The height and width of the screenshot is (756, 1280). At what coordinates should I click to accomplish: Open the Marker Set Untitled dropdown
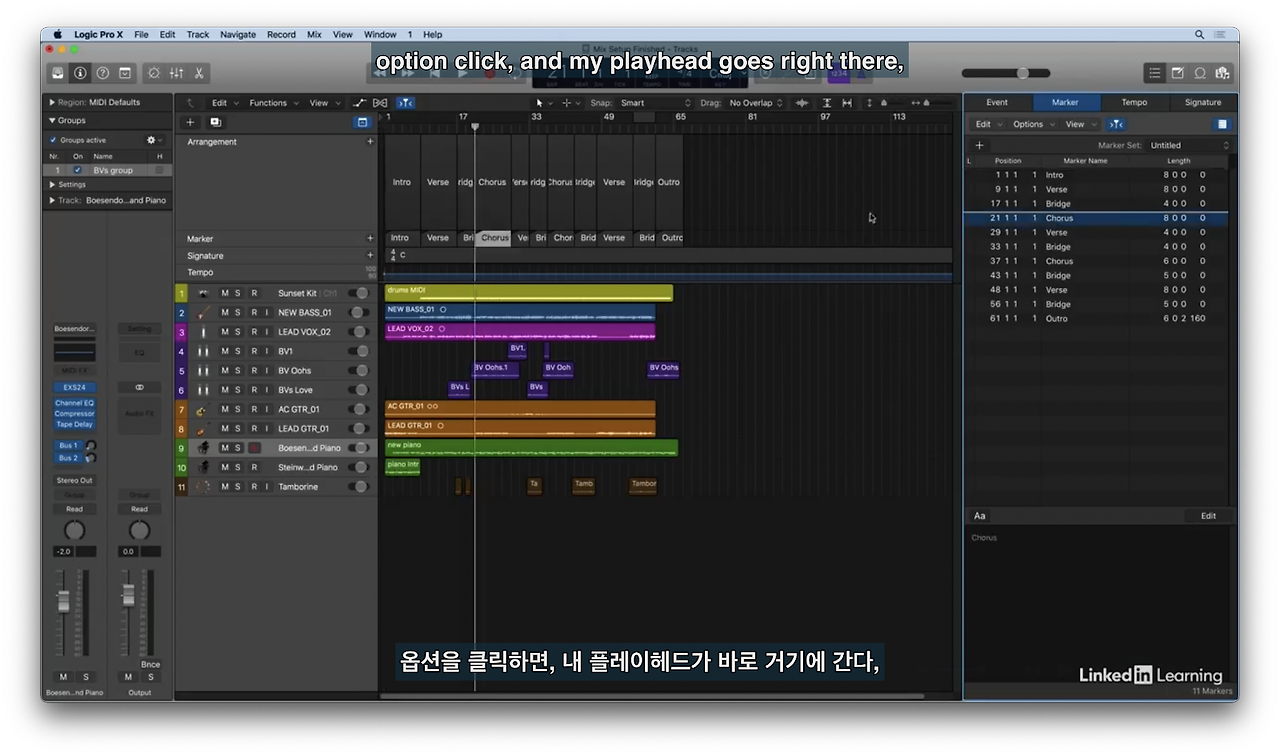coord(1189,145)
